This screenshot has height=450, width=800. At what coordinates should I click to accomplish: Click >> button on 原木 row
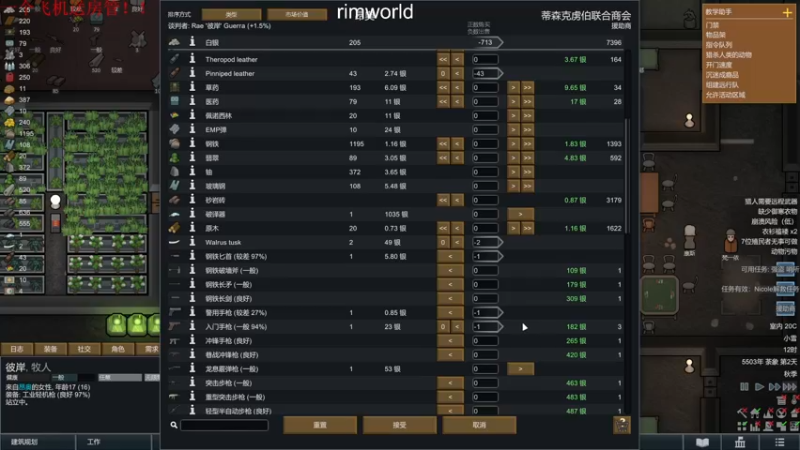pos(527,228)
